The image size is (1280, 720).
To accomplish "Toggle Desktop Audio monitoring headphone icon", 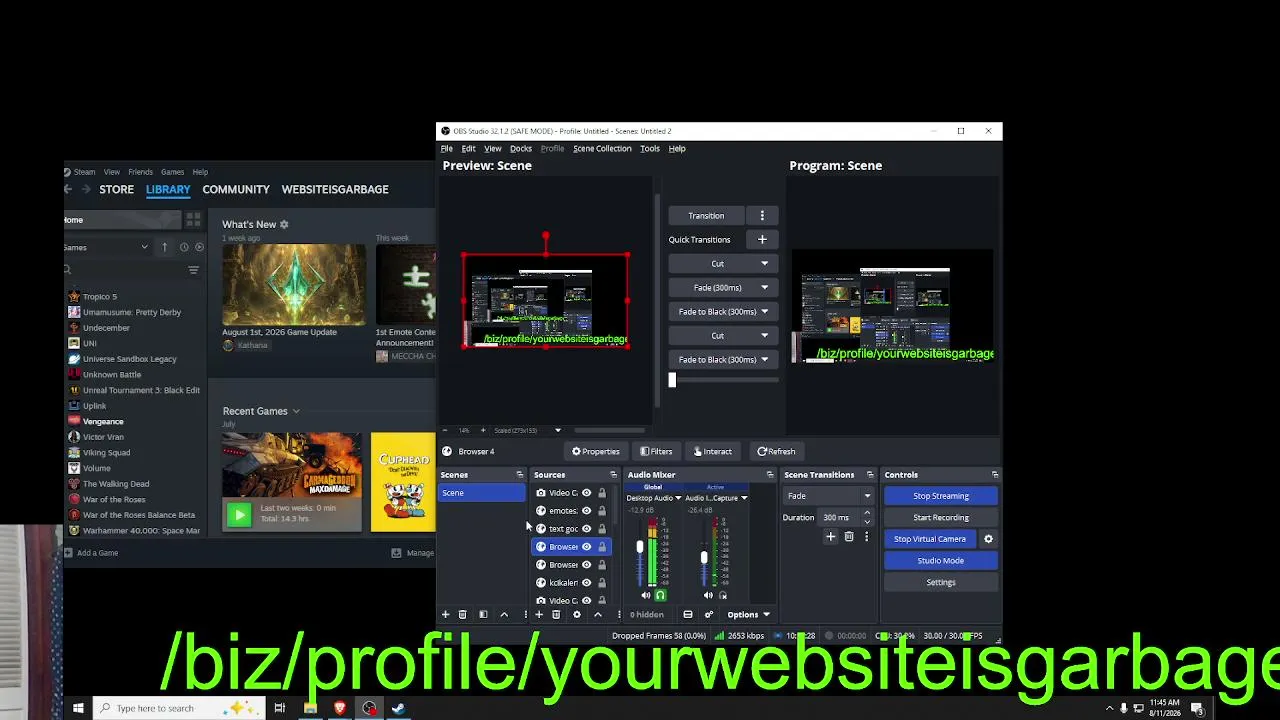I will pyautogui.click(x=660, y=596).
